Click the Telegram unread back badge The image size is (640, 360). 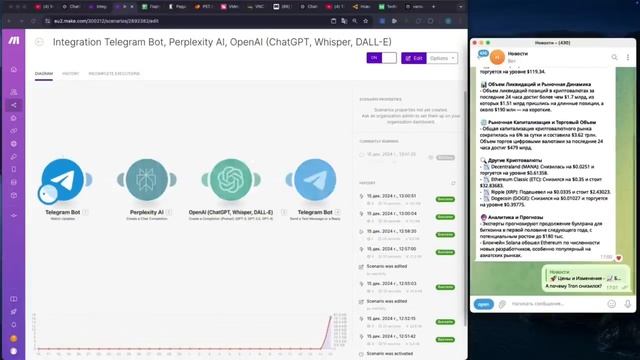483,53
